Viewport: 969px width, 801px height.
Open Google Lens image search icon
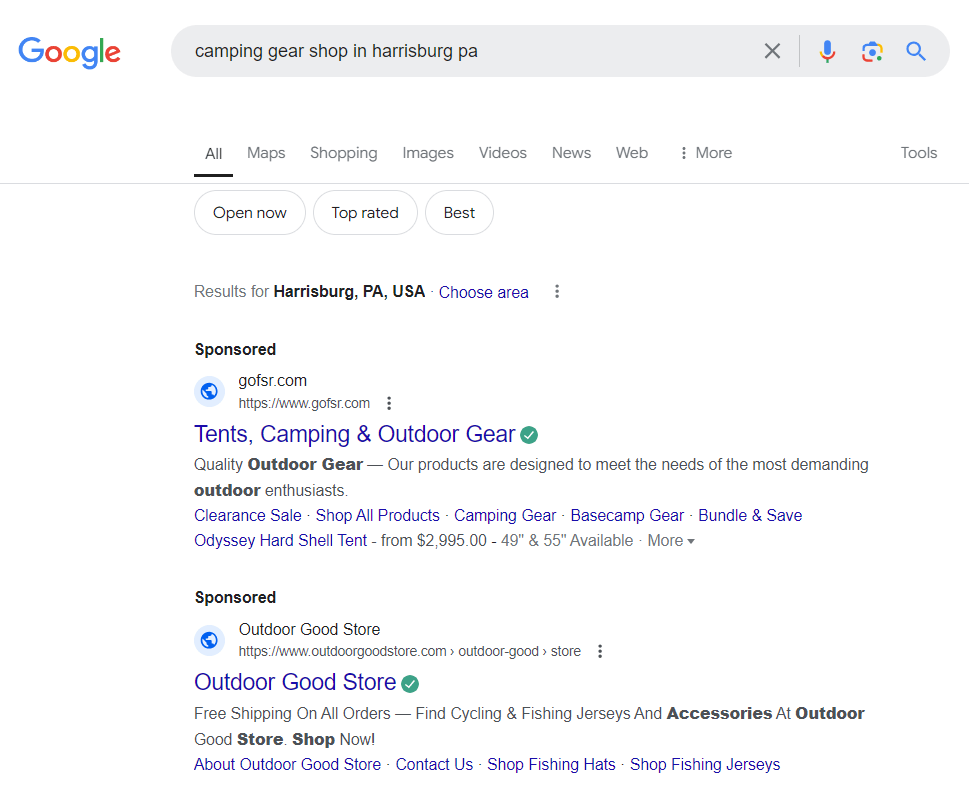pyautogui.click(x=872, y=51)
